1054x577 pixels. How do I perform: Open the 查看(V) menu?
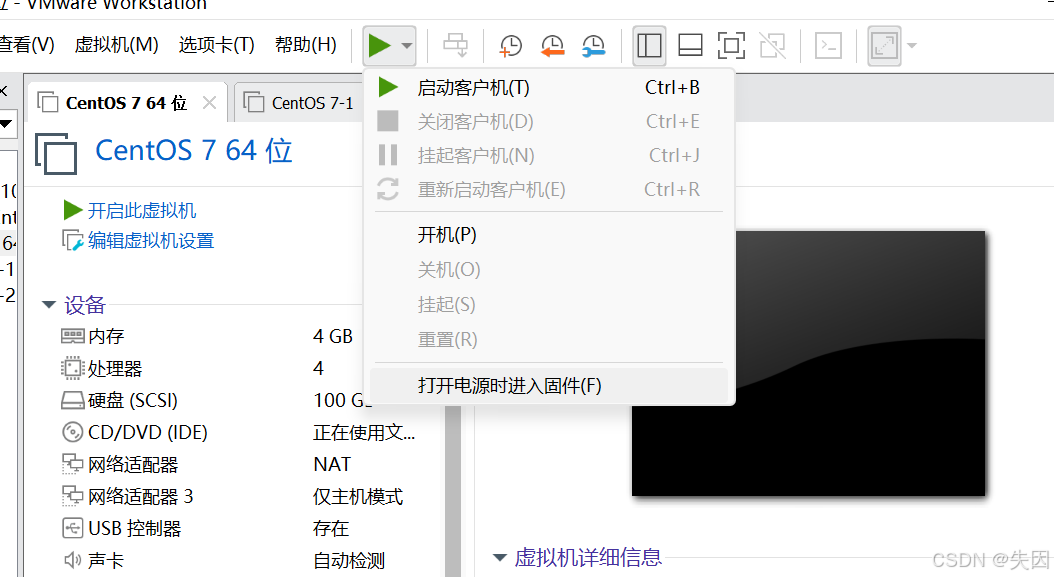click(27, 45)
